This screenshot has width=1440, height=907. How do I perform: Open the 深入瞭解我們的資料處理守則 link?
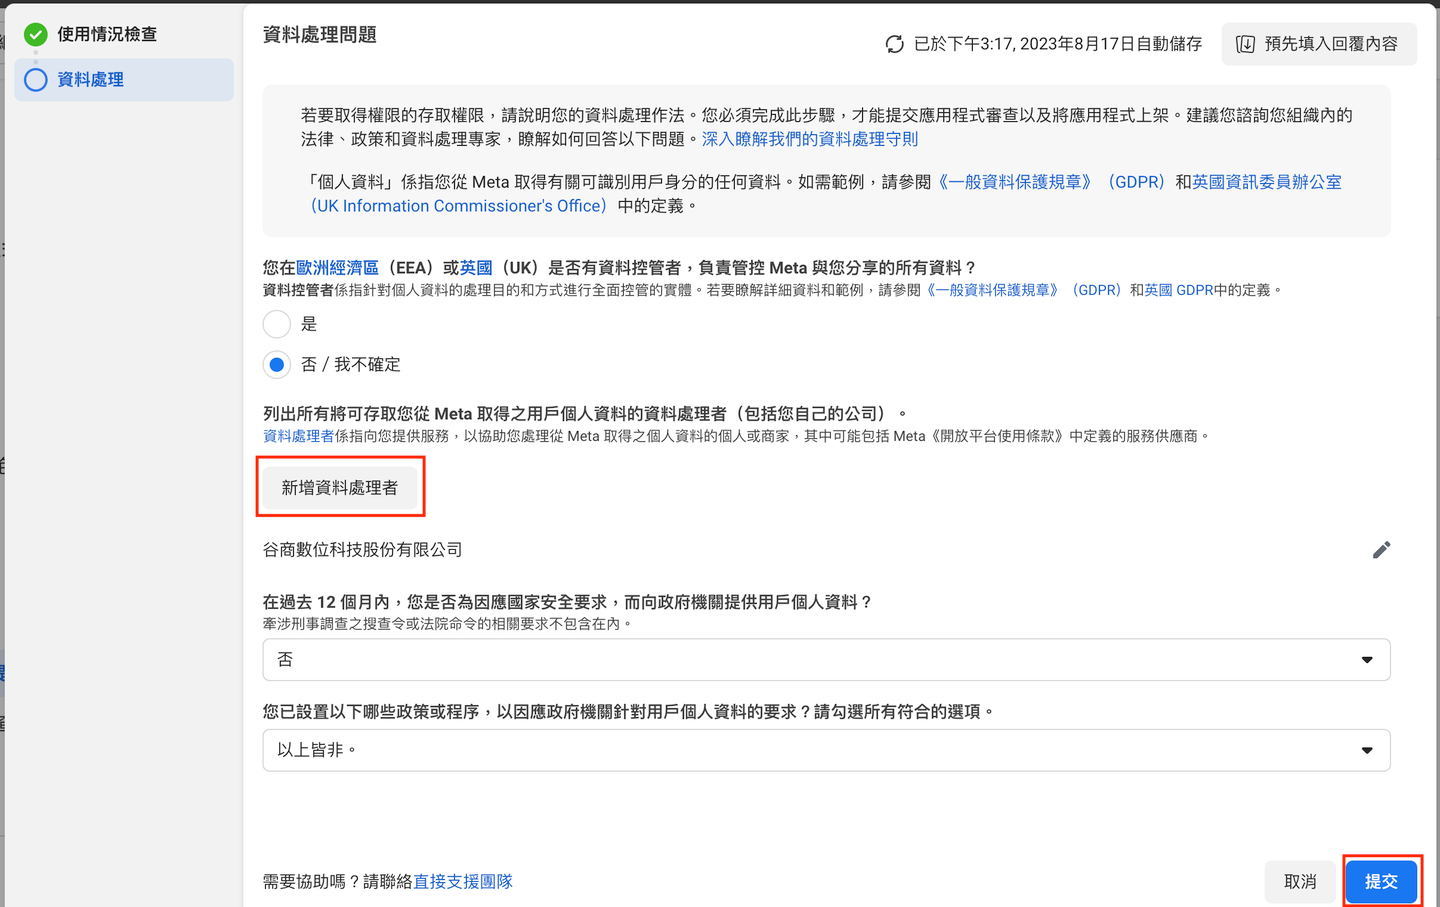point(810,139)
